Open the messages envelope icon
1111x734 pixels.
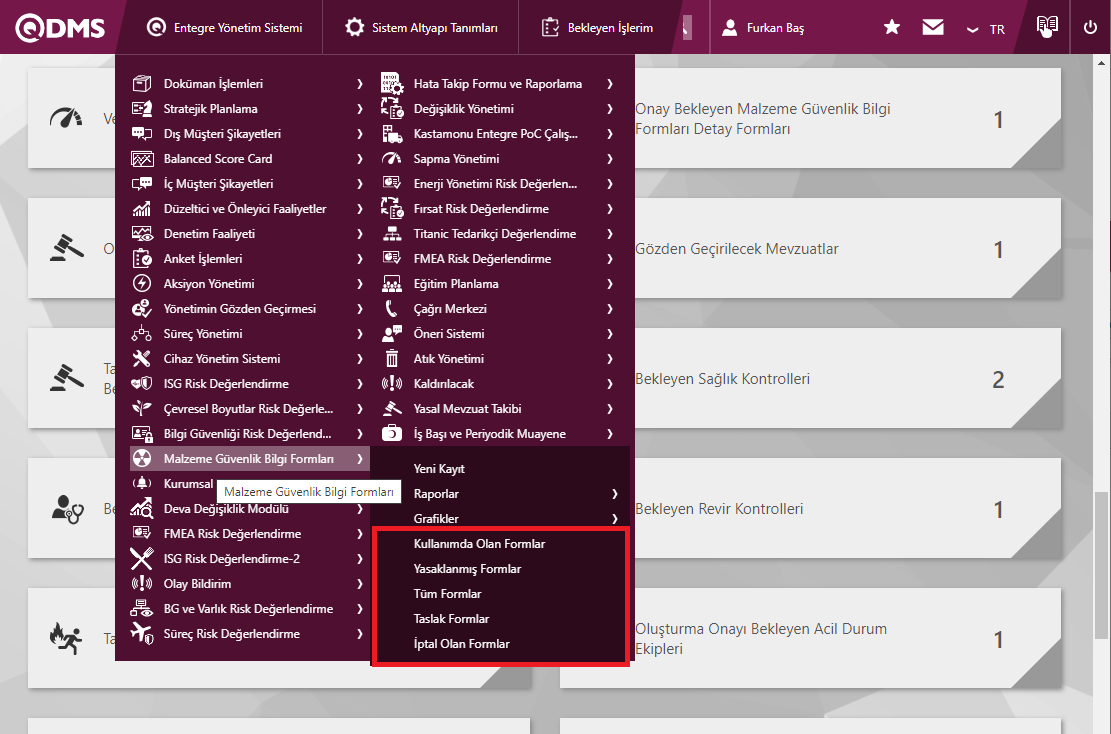click(933, 28)
